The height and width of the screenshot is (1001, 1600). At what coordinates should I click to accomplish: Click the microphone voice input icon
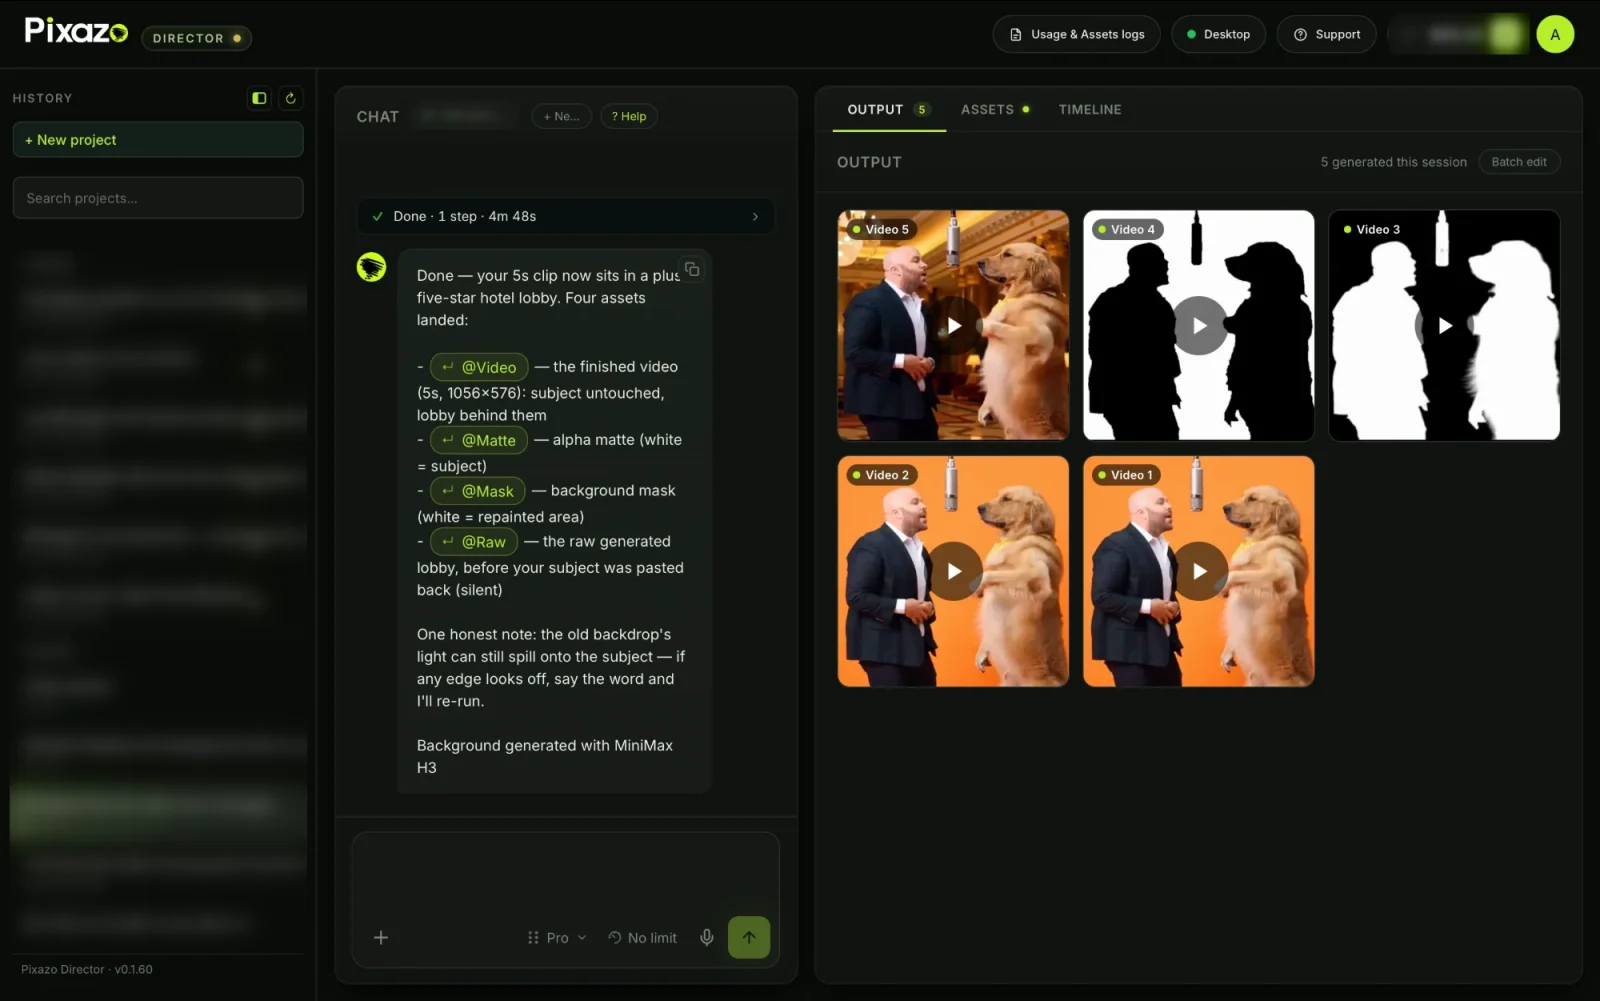coord(707,937)
